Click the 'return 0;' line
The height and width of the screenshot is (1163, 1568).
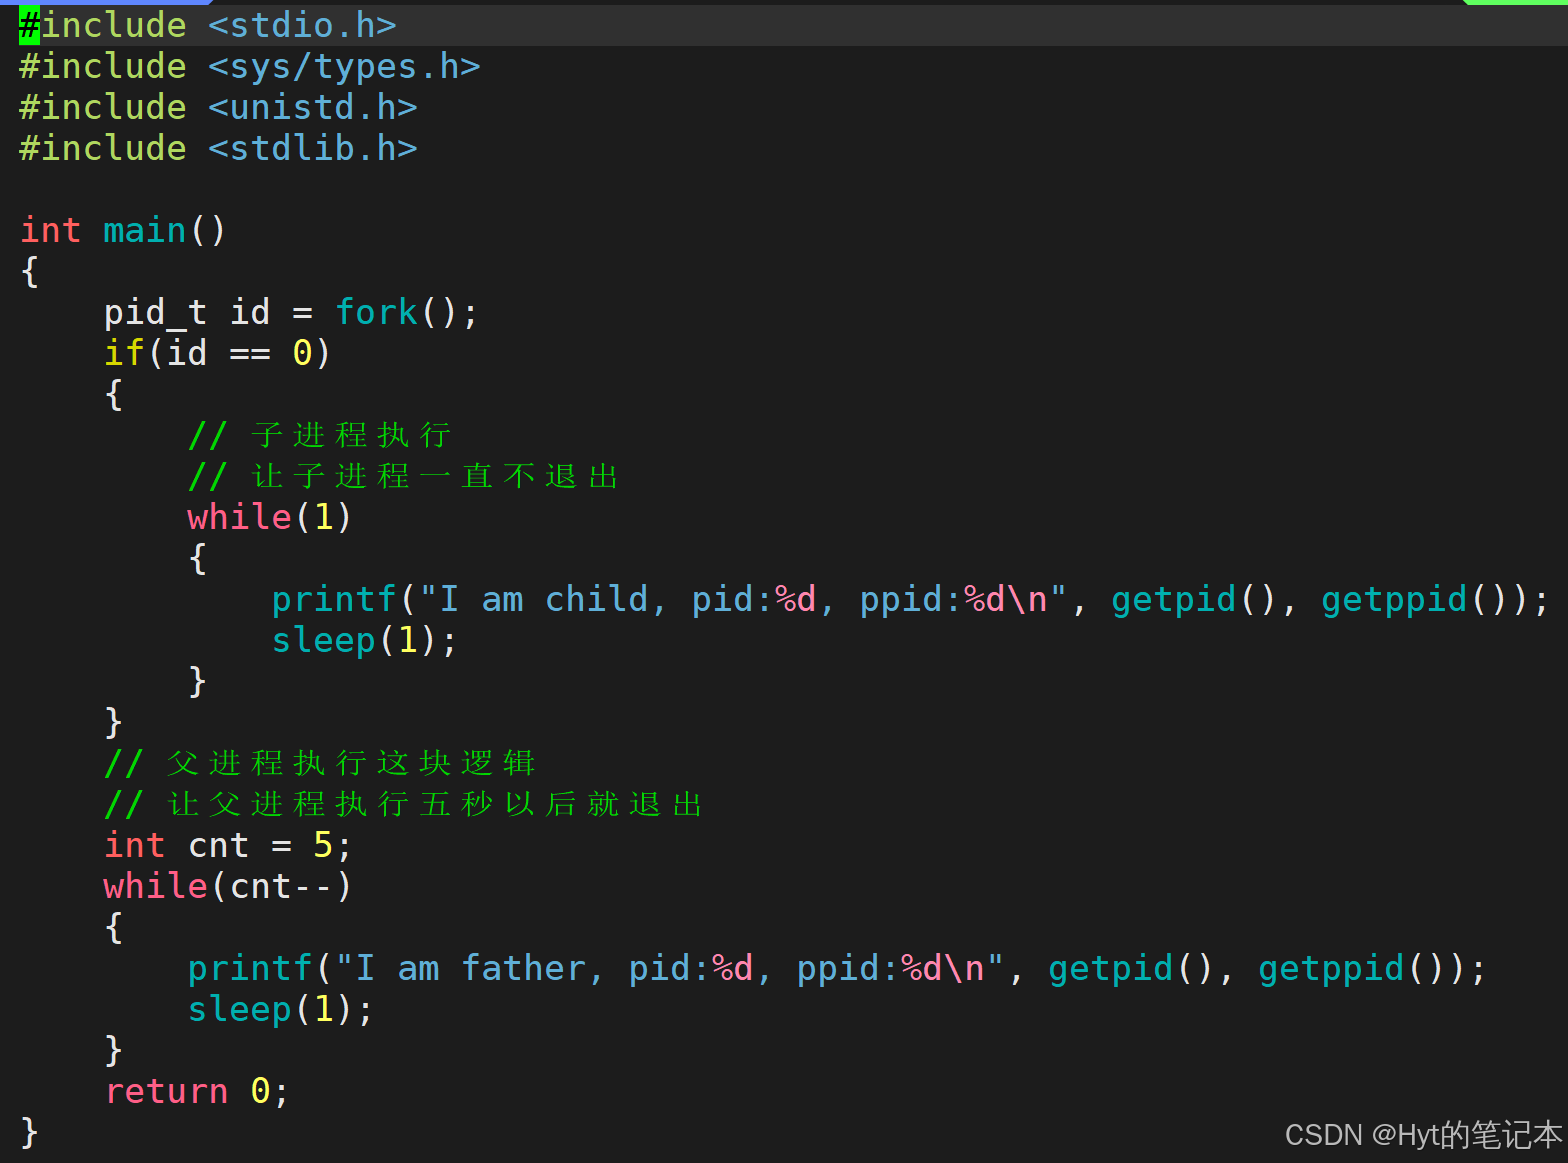coord(197,1091)
